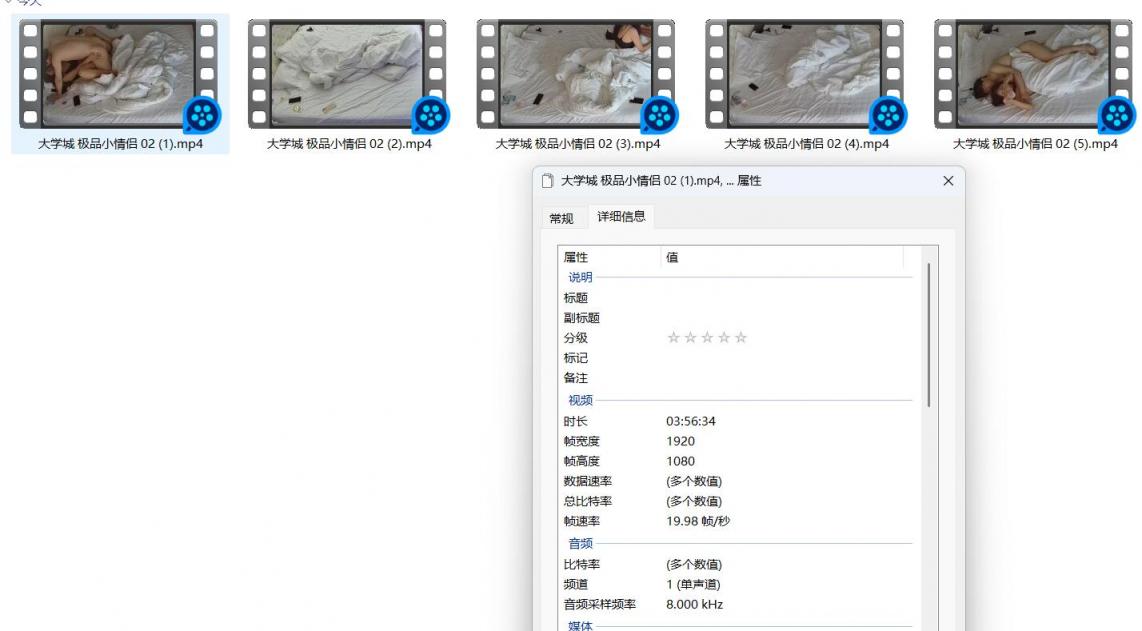
Task: Set rating to four stars in 分级
Action: point(724,338)
